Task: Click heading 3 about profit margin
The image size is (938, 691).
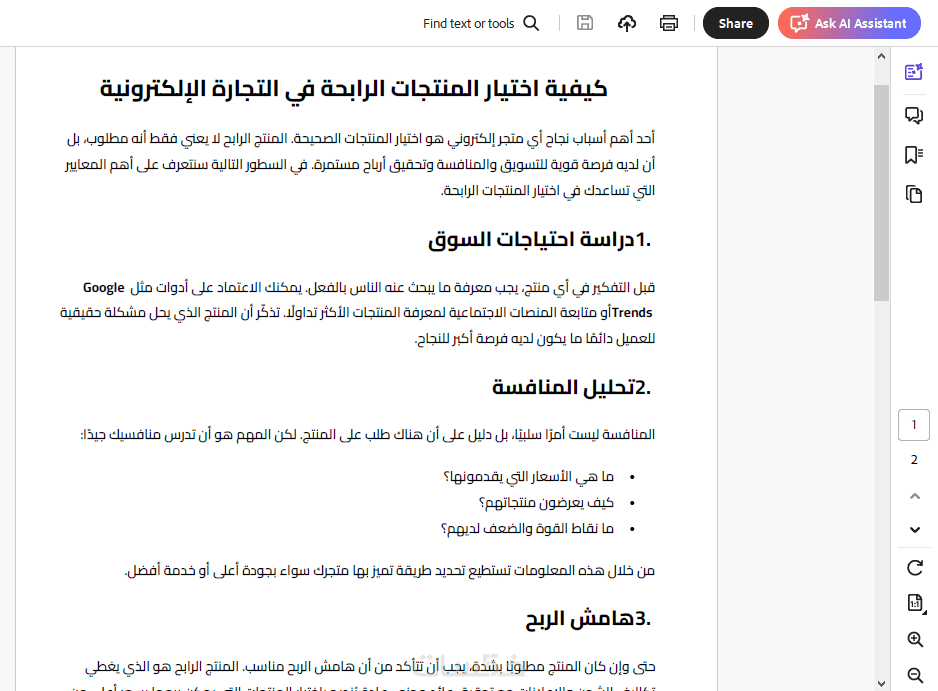Action: pyautogui.click(x=588, y=618)
